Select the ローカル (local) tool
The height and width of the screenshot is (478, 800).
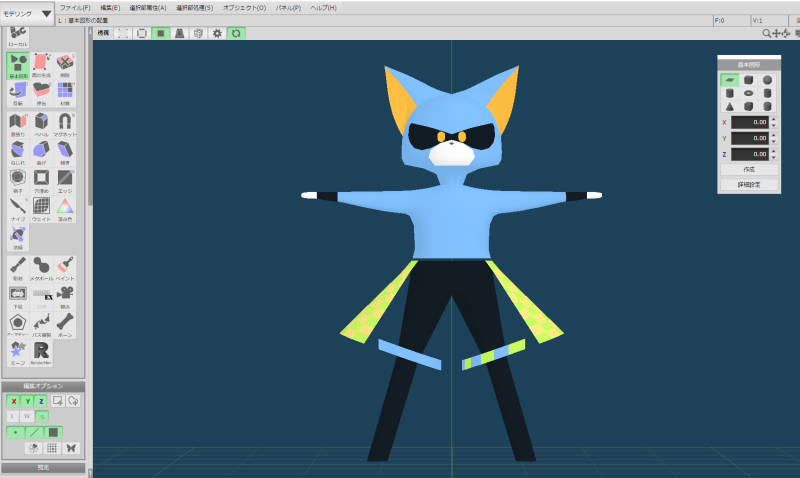(18, 37)
